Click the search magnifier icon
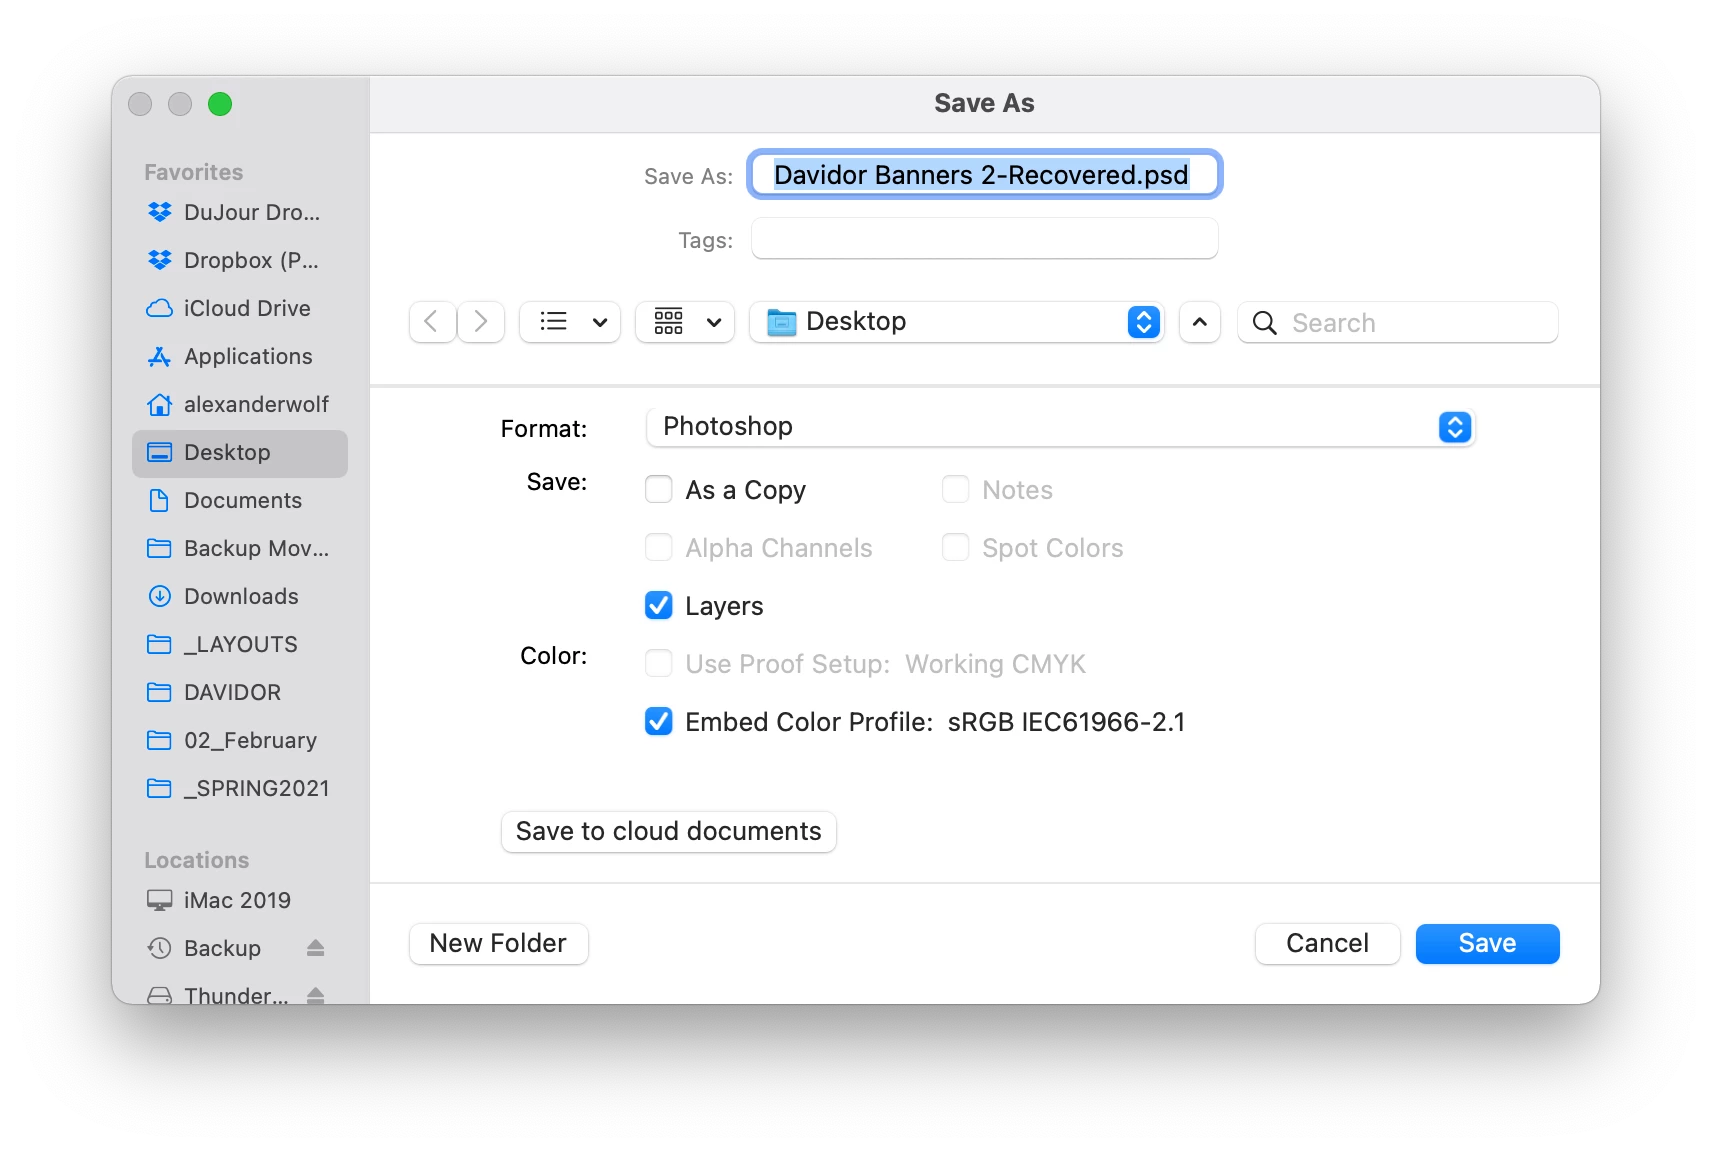This screenshot has height=1152, width=1712. click(x=1265, y=323)
